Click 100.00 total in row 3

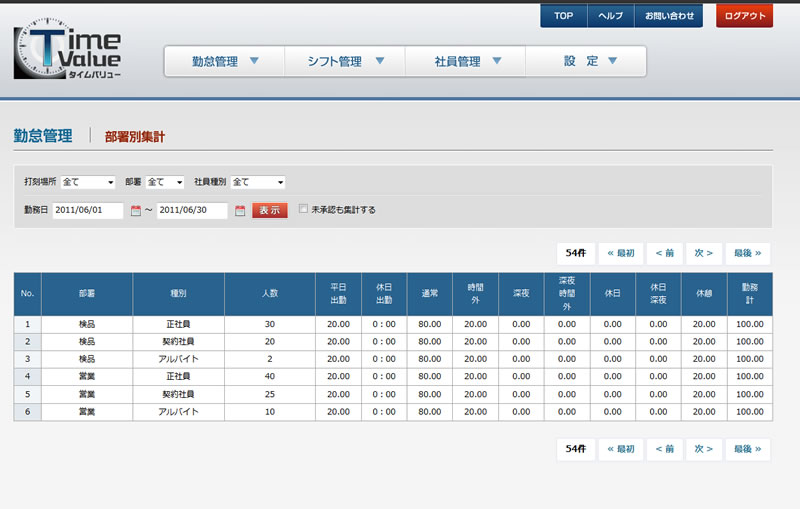click(749, 359)
